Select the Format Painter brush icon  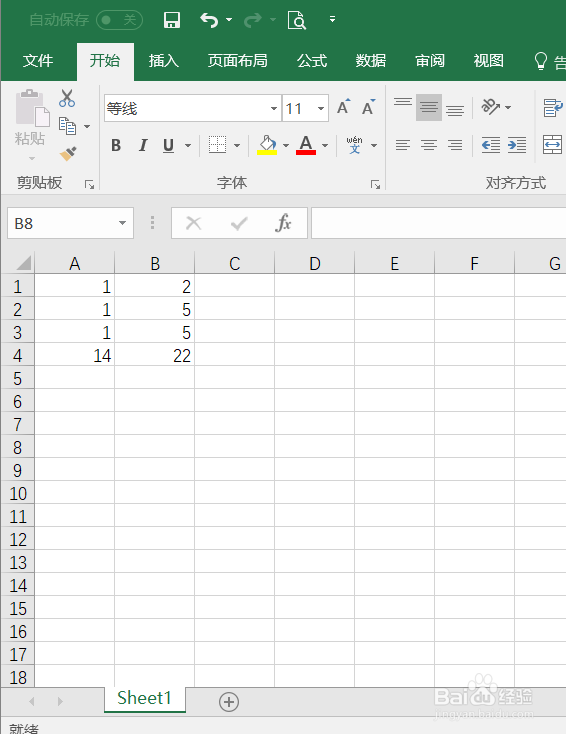pos(68,154)
